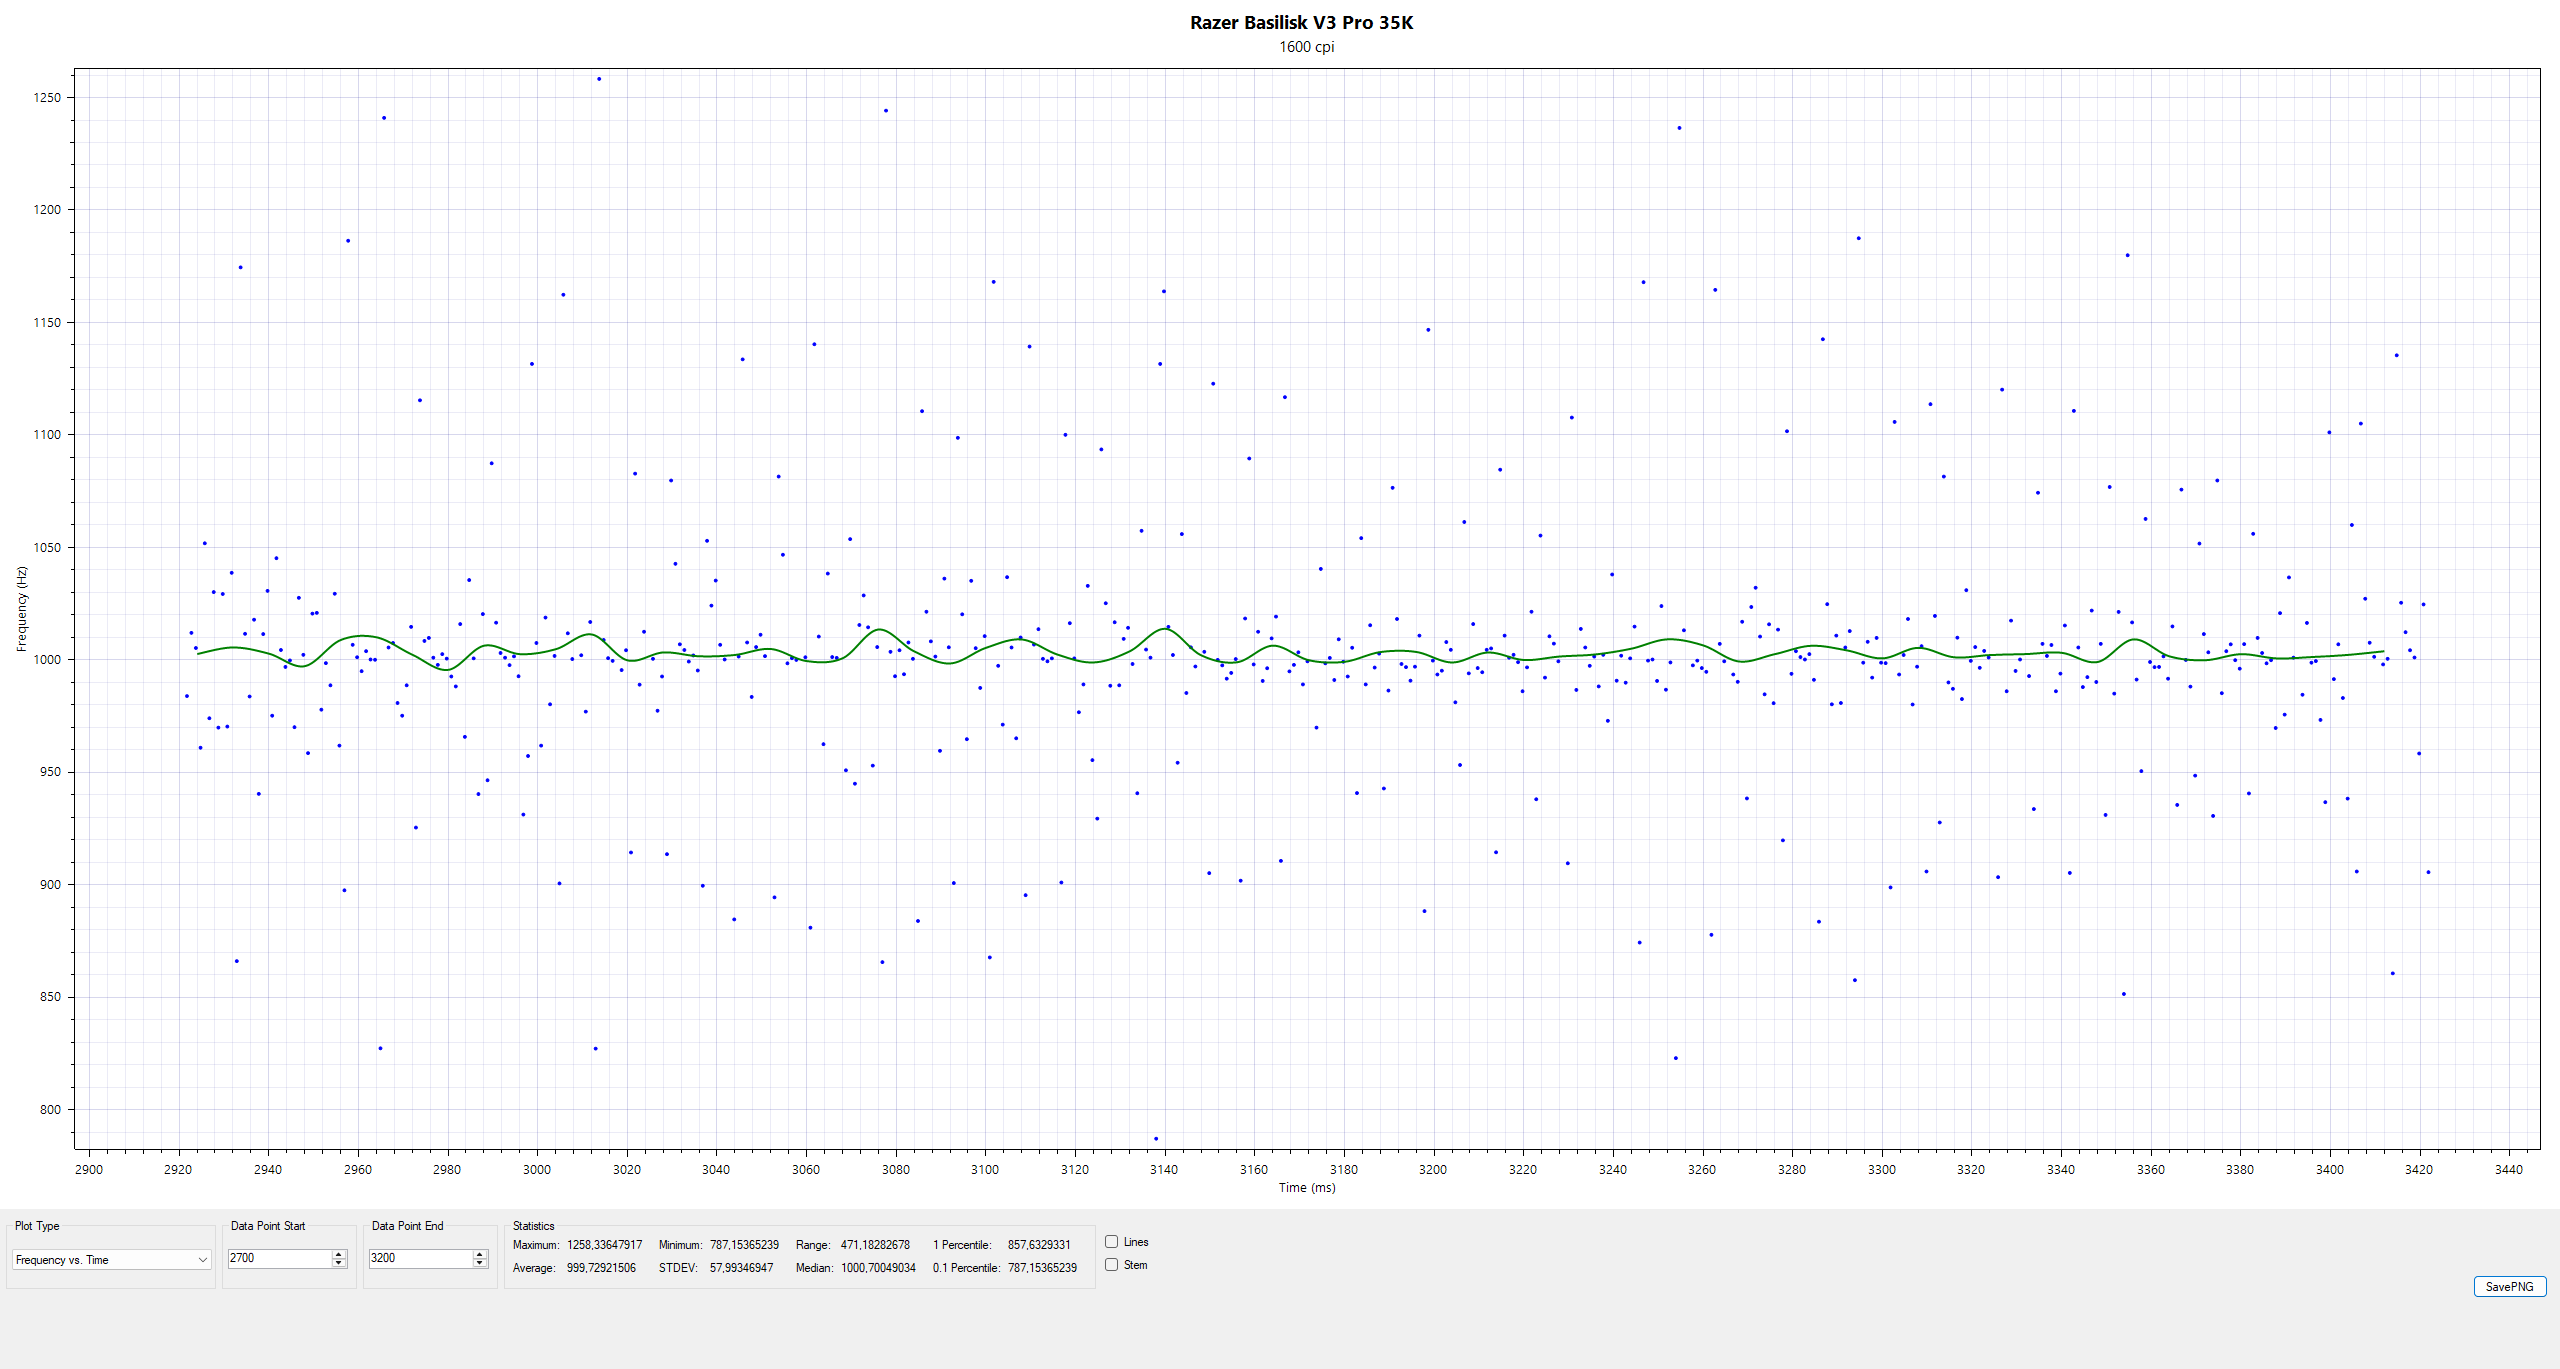
Task: Decrement Data Point End with down arrow
Action: pyautogui.click(x=480, y=1263)
